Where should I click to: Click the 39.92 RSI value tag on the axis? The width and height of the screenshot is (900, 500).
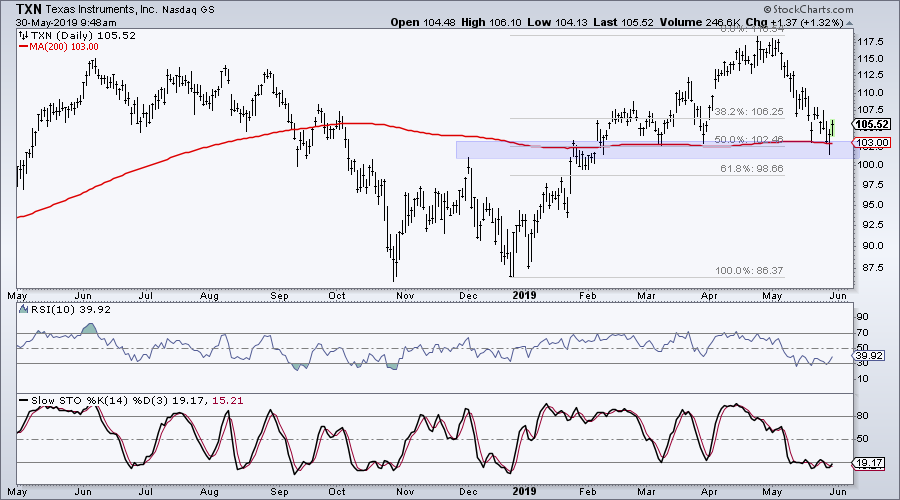(870, 356)
